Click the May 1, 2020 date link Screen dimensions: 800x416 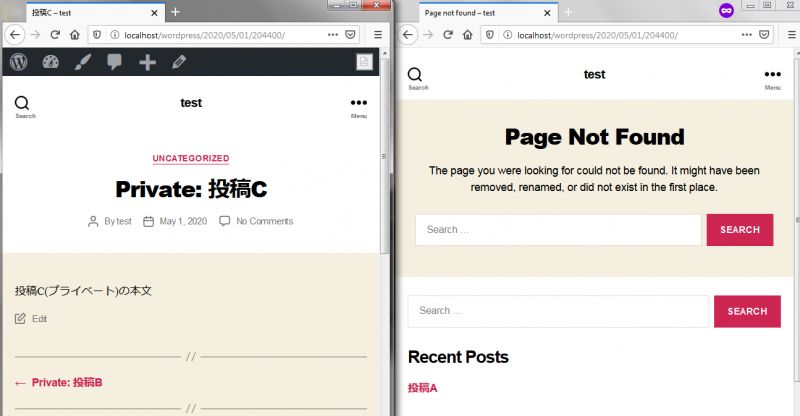tap(183, 221)
